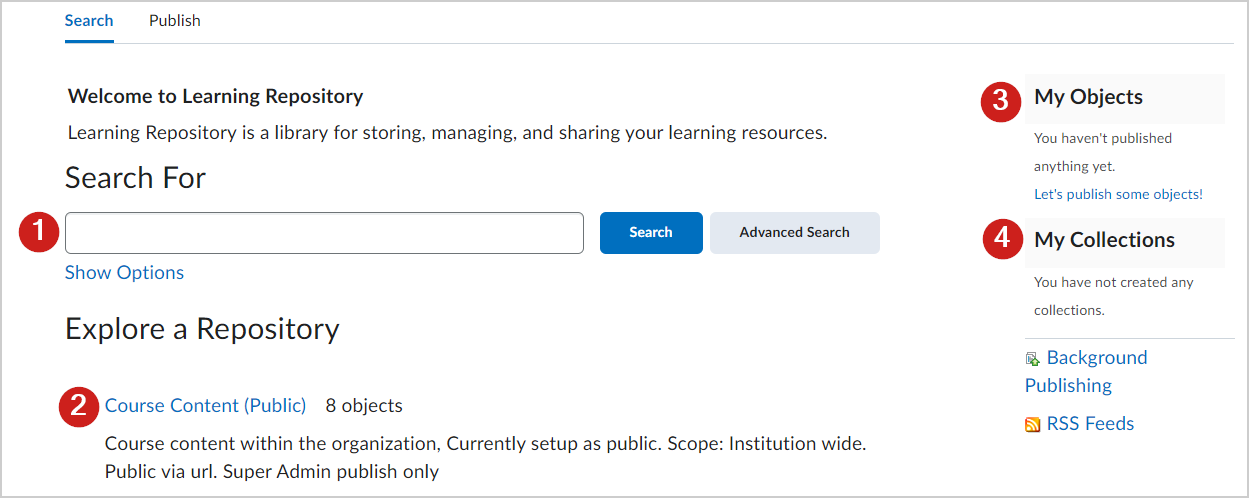Click the red number 2 callout marker
The image size is (1249, 498).
pos(78,406)
